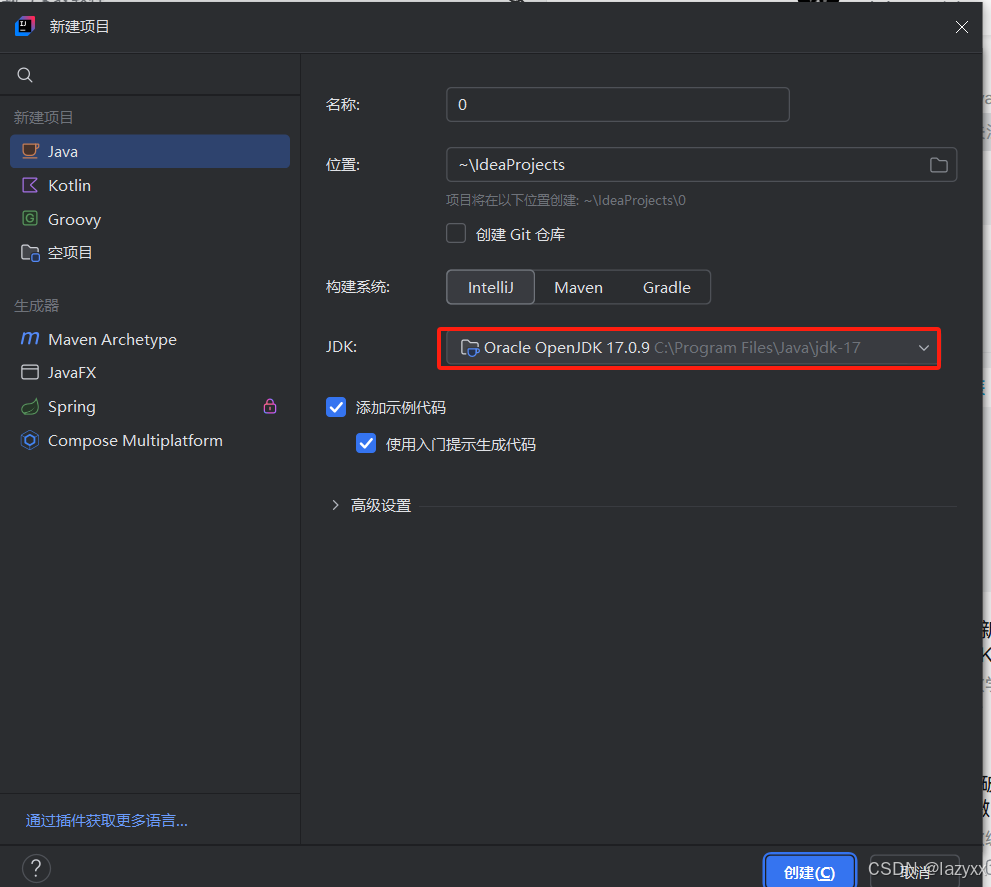The image size is (991, 887).
Task: Select Maven build system
Action: click(x=578, y=288)
